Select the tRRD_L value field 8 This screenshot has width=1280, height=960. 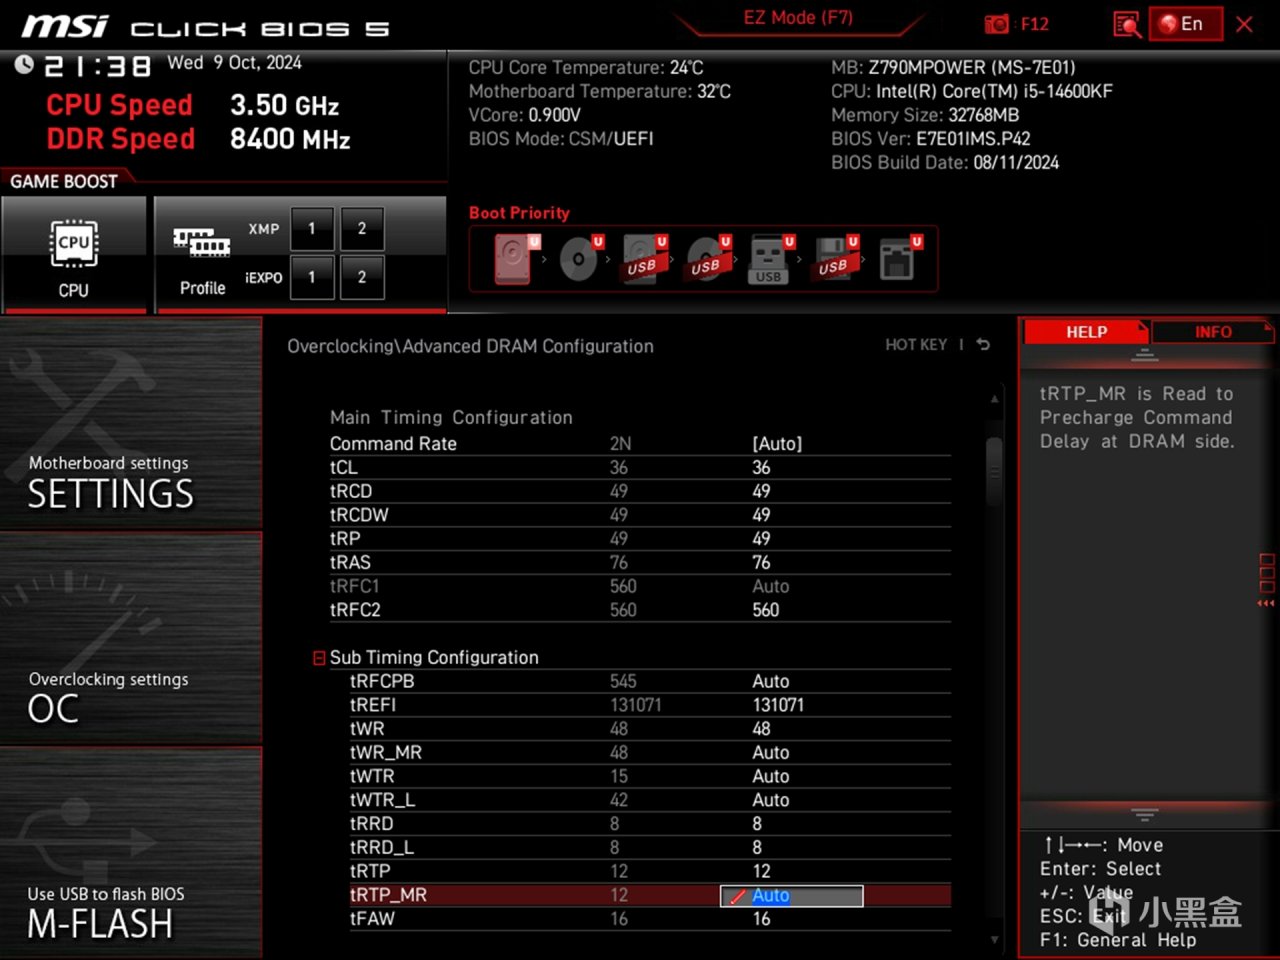[757, 848]
